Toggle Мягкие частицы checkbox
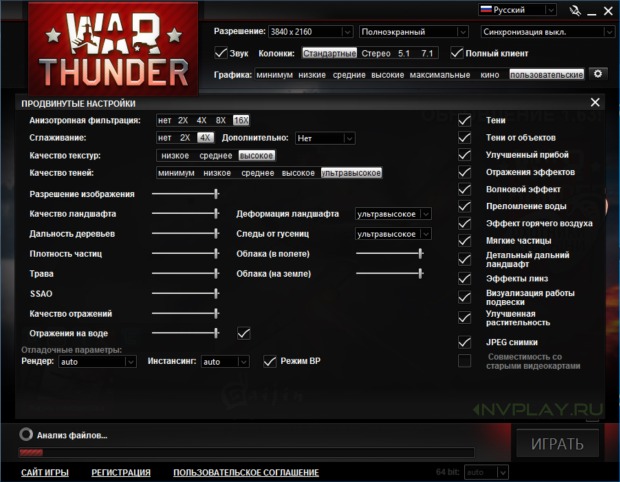 click(464, 240)
